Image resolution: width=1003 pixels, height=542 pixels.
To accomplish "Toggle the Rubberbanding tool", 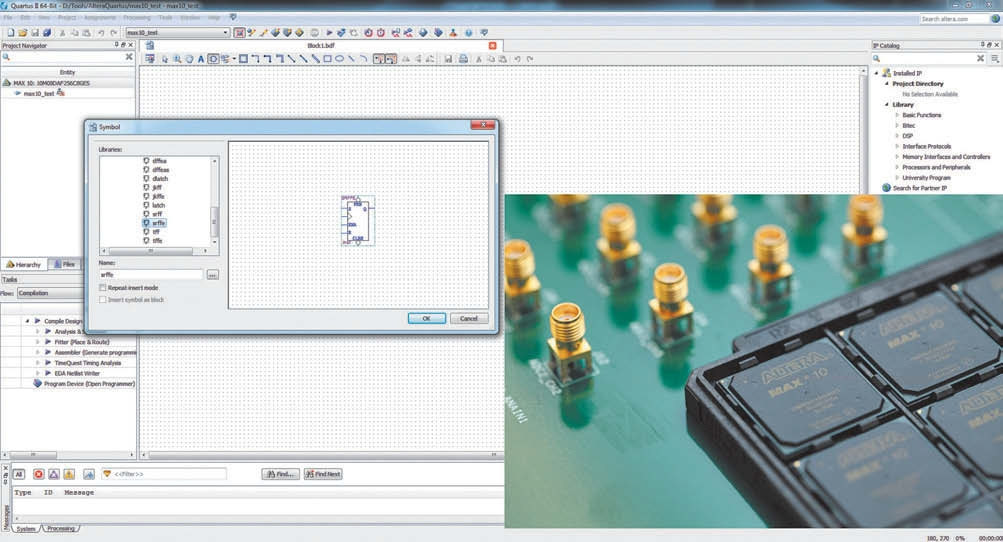I will pyautogui.click(x=379, y=59).
